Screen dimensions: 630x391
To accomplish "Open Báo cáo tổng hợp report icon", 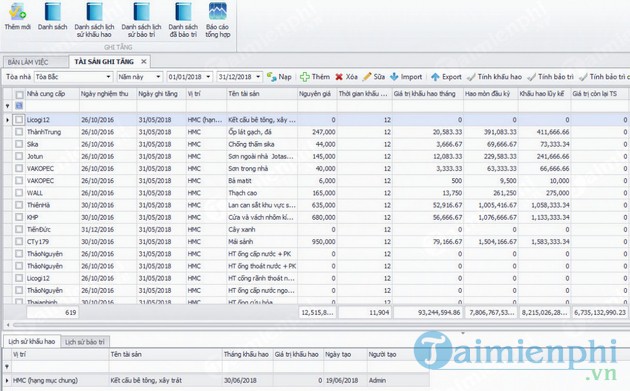I will point(218,20).
